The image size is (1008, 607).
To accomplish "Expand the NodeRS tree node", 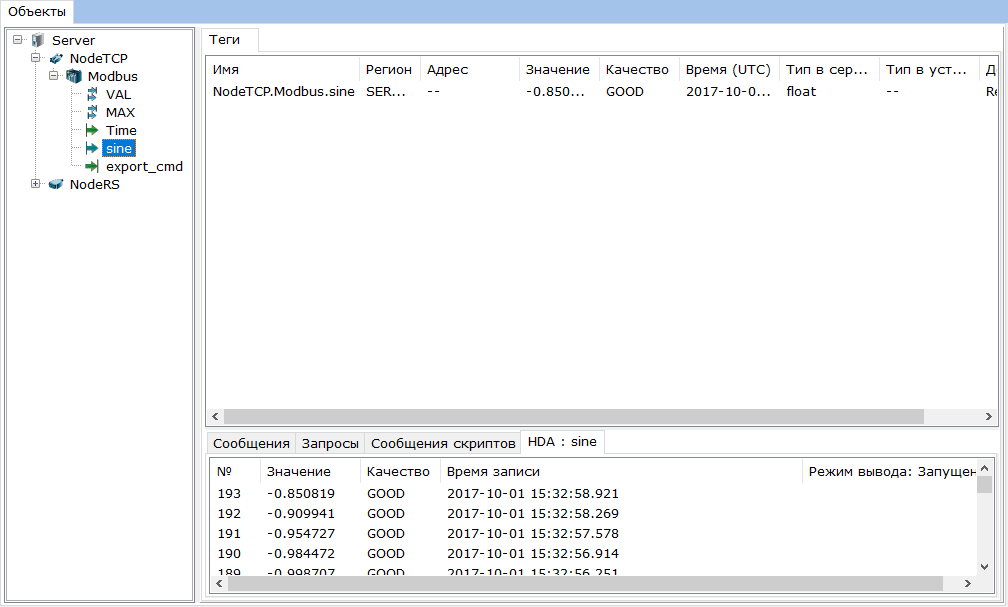I will (x=35, y=184).
